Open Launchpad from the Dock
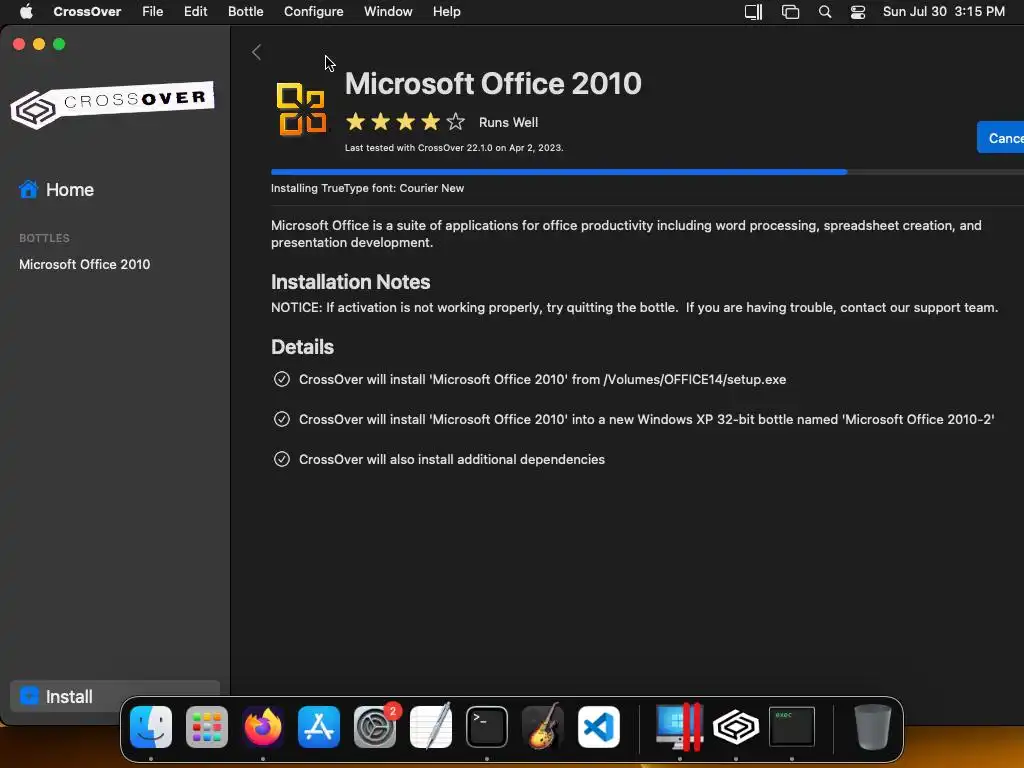The height and width of the screenshot is (768, 1024). tap(207, 727)
